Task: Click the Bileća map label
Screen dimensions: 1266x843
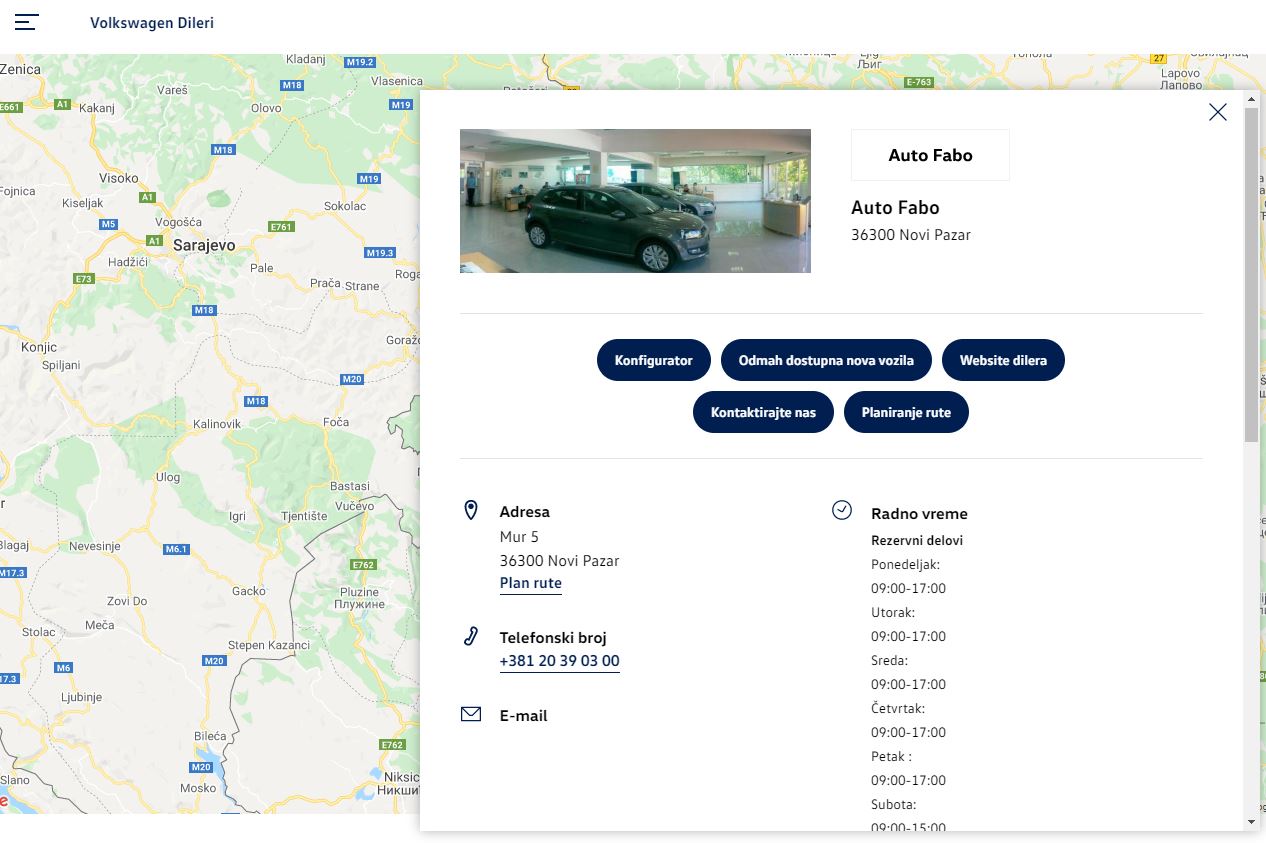Action: (210, 735)
